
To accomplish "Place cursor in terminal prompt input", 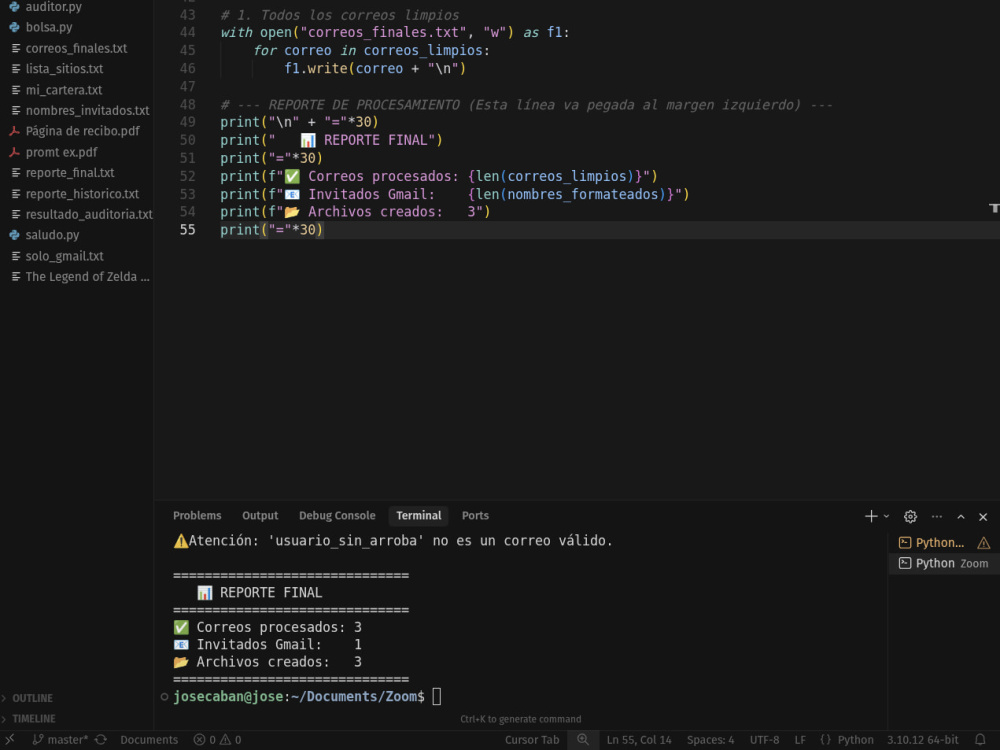I will pos(437,696).
